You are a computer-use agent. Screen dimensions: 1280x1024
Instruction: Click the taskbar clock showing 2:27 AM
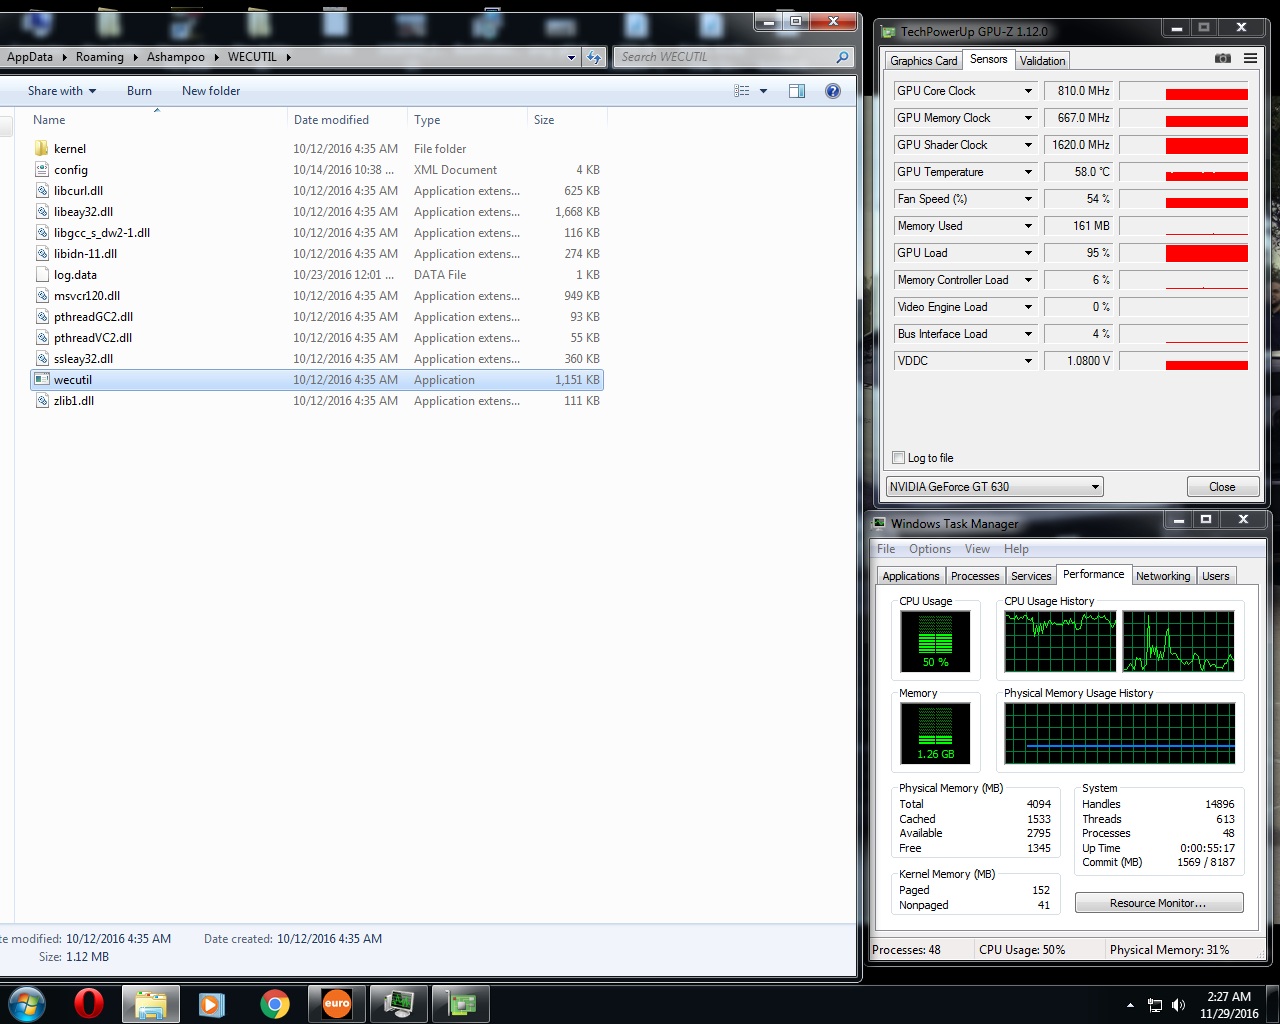(x=1229, y=1005)
